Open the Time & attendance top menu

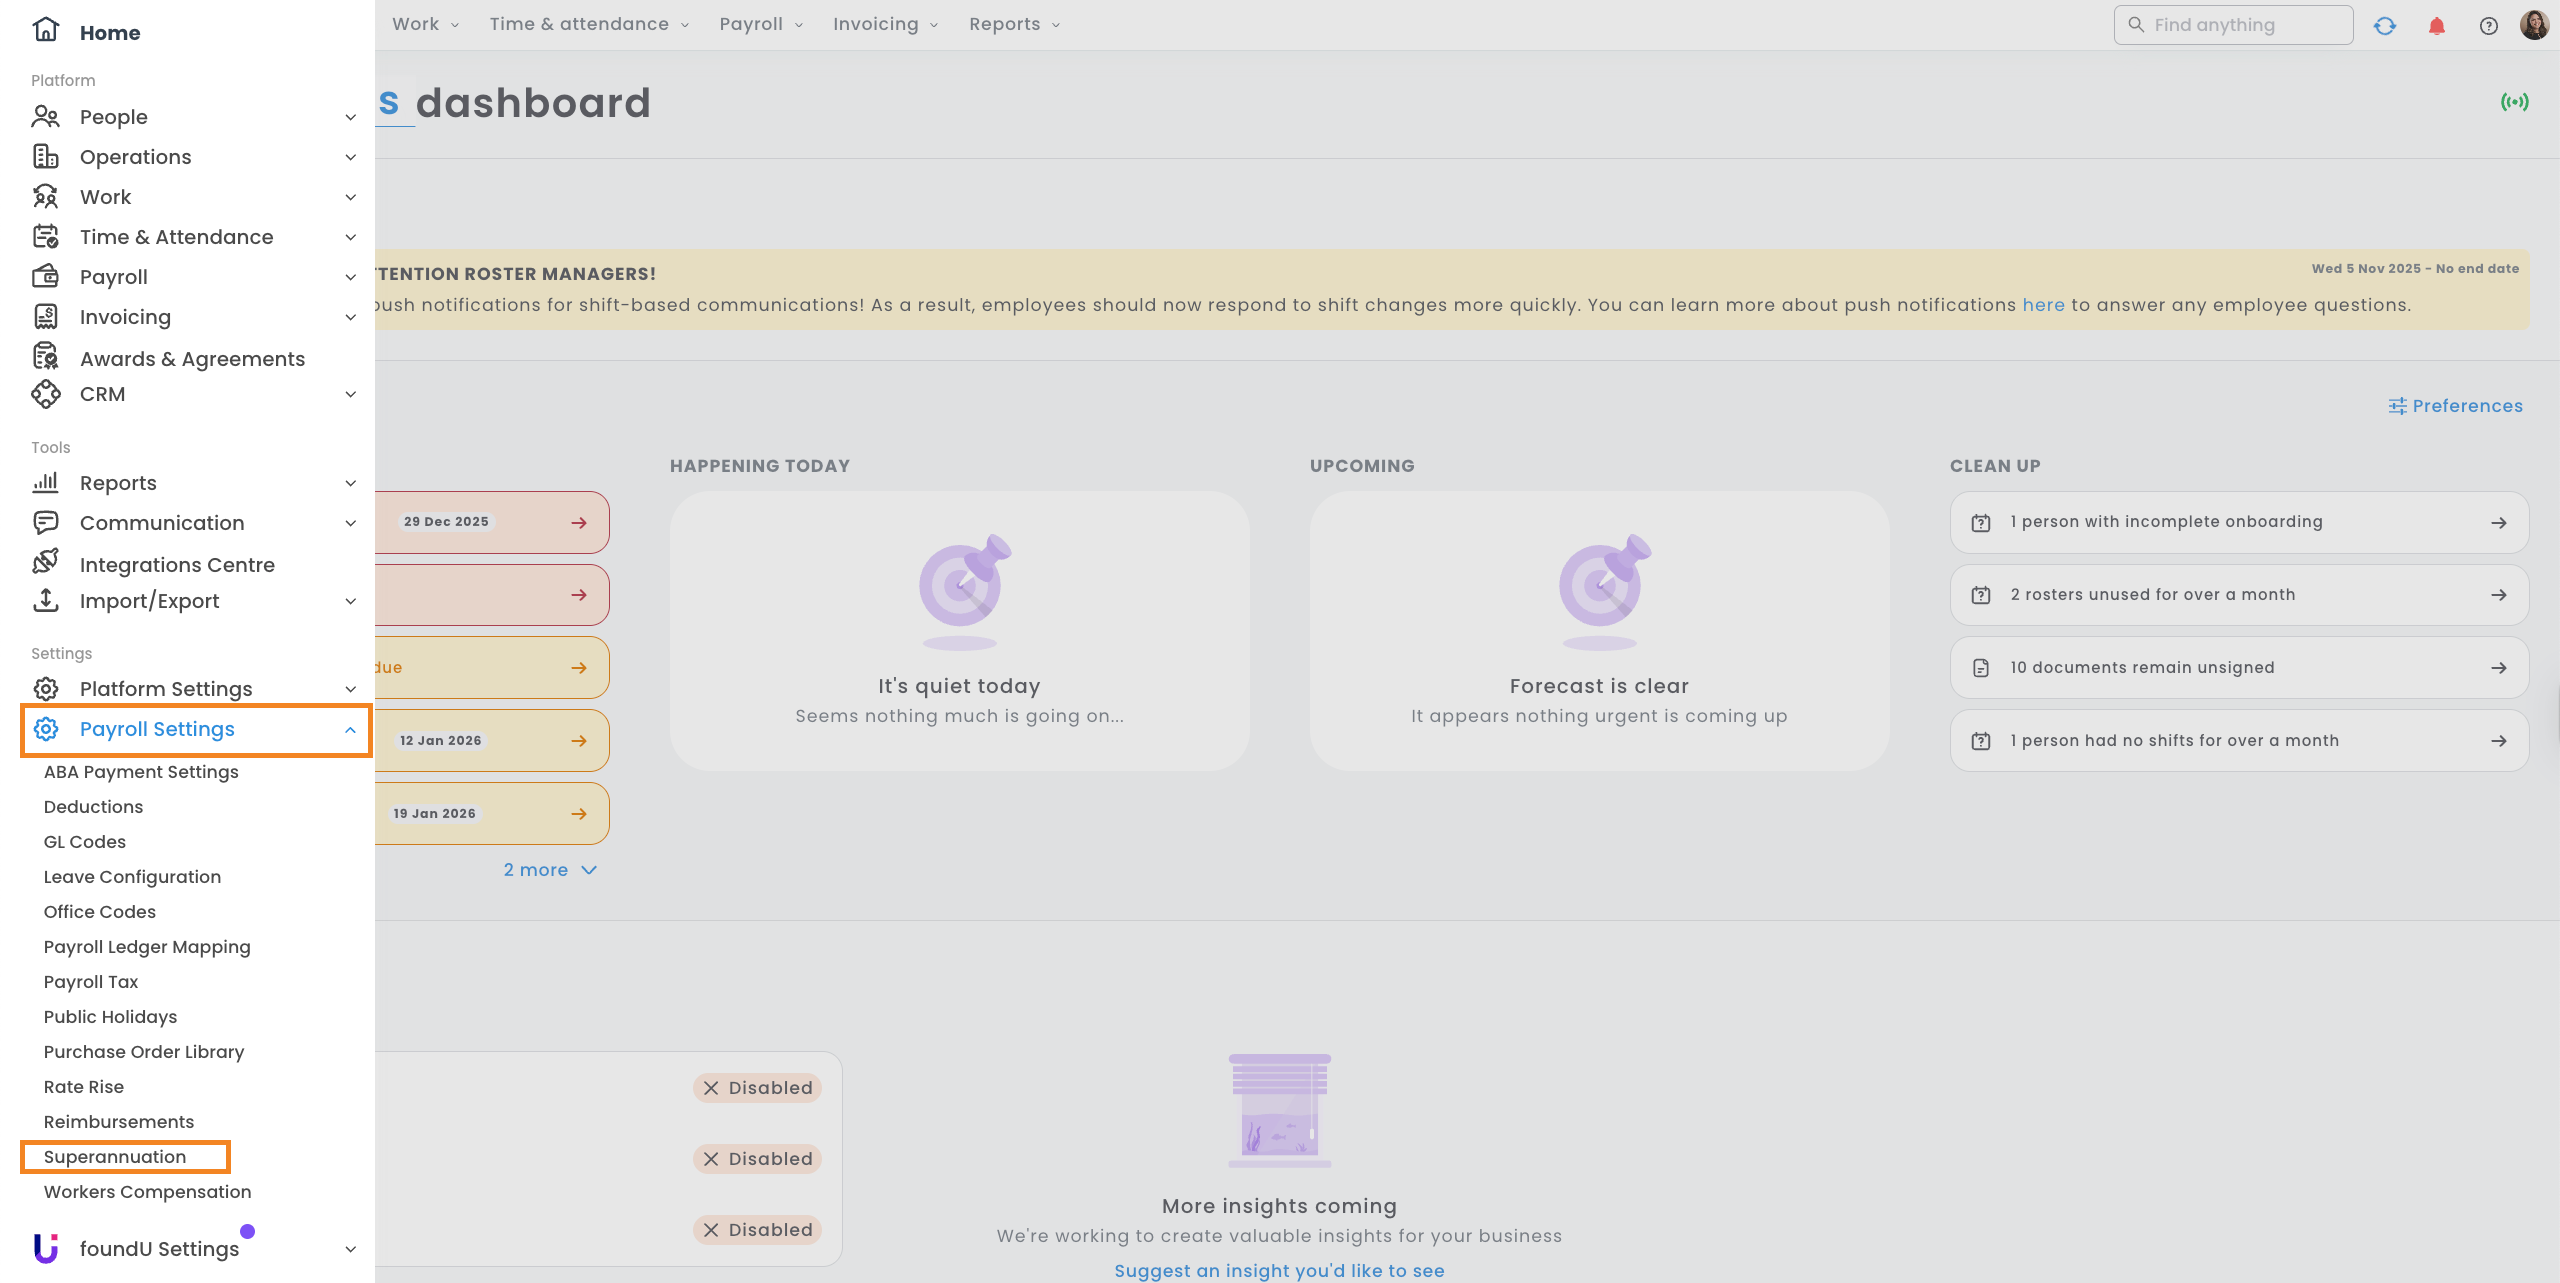(x=588, y=24)
